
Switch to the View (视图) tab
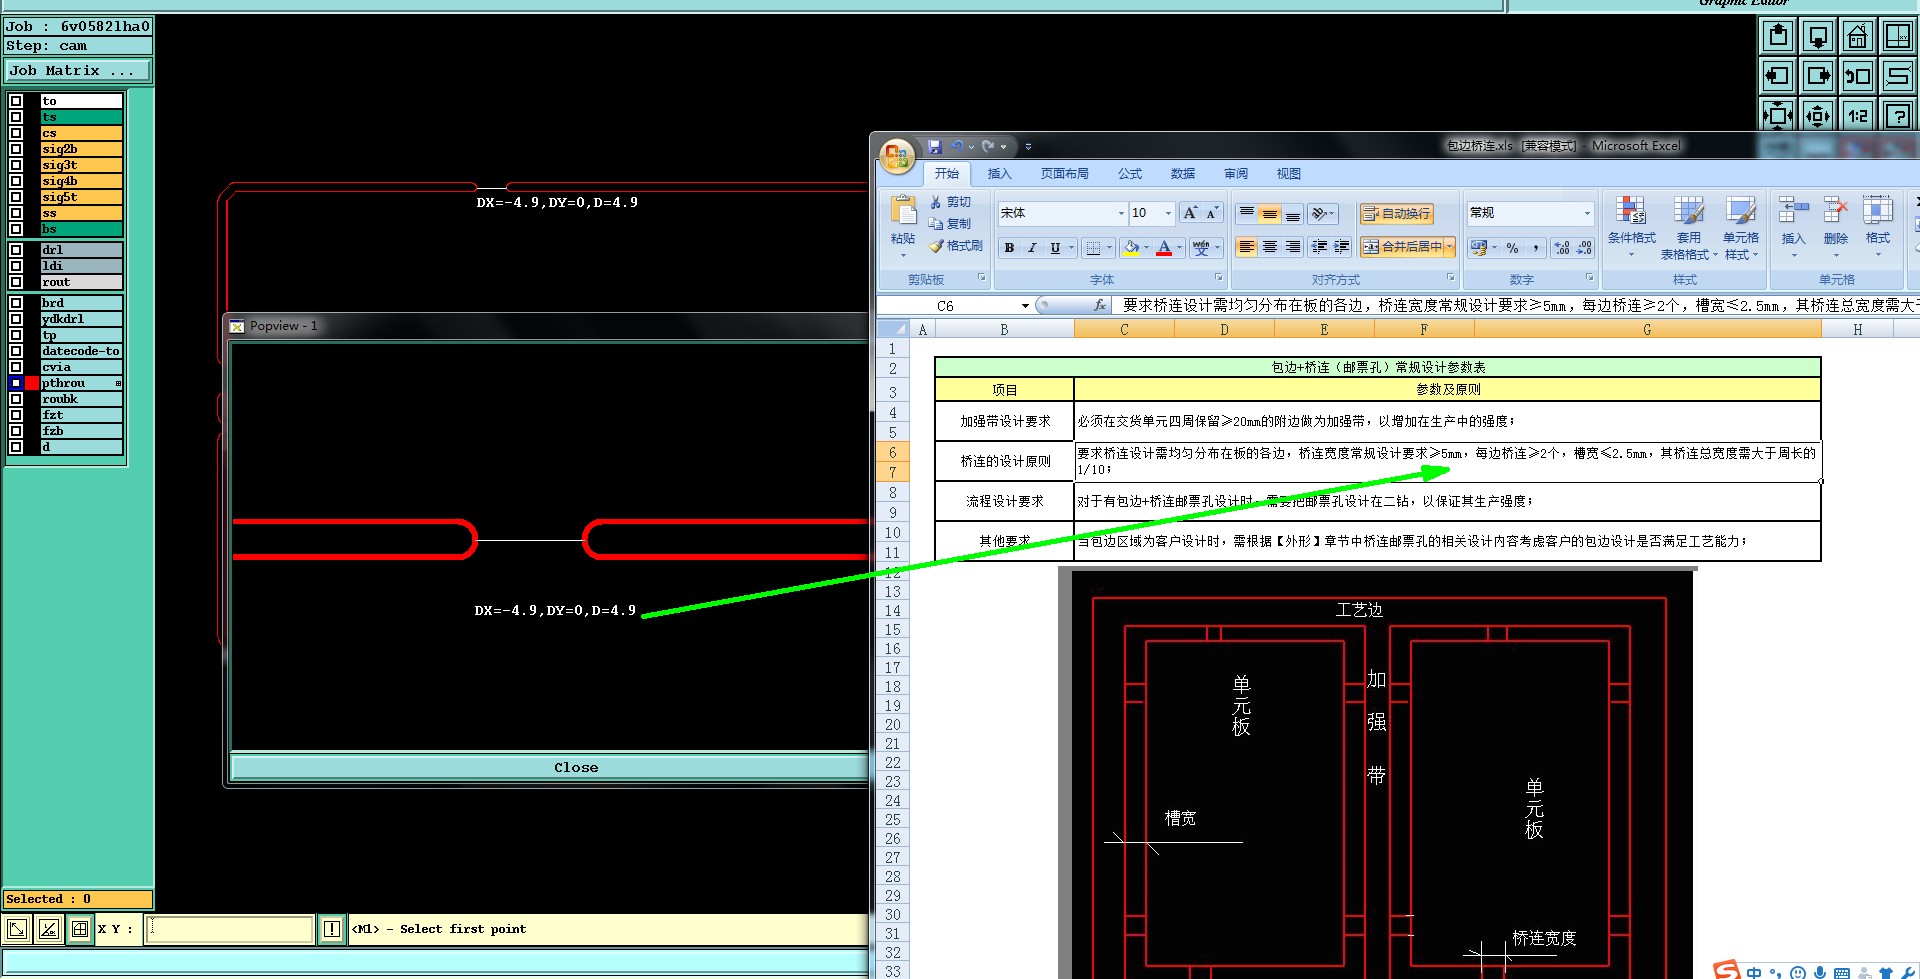pos(1288,174)
